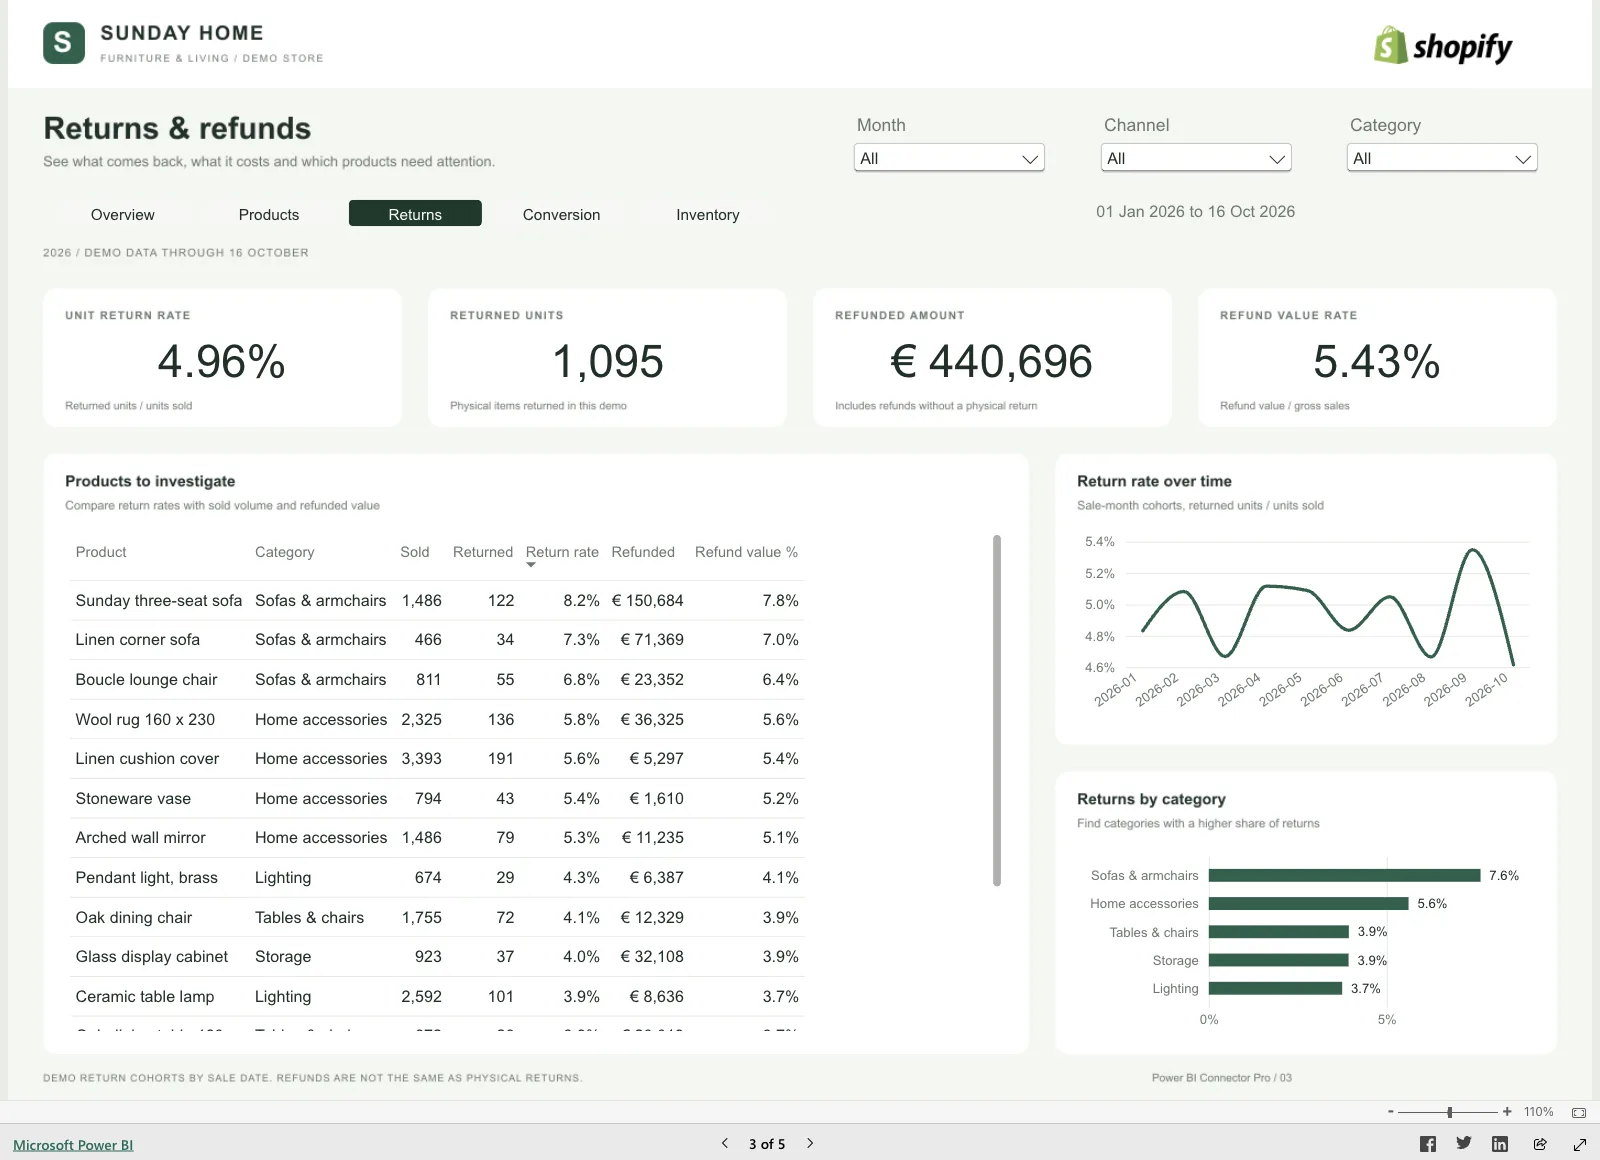This screenshot has width=1600, height=1160.
Task: Go to the previous report page
Action: click(x=725, y=1143)
